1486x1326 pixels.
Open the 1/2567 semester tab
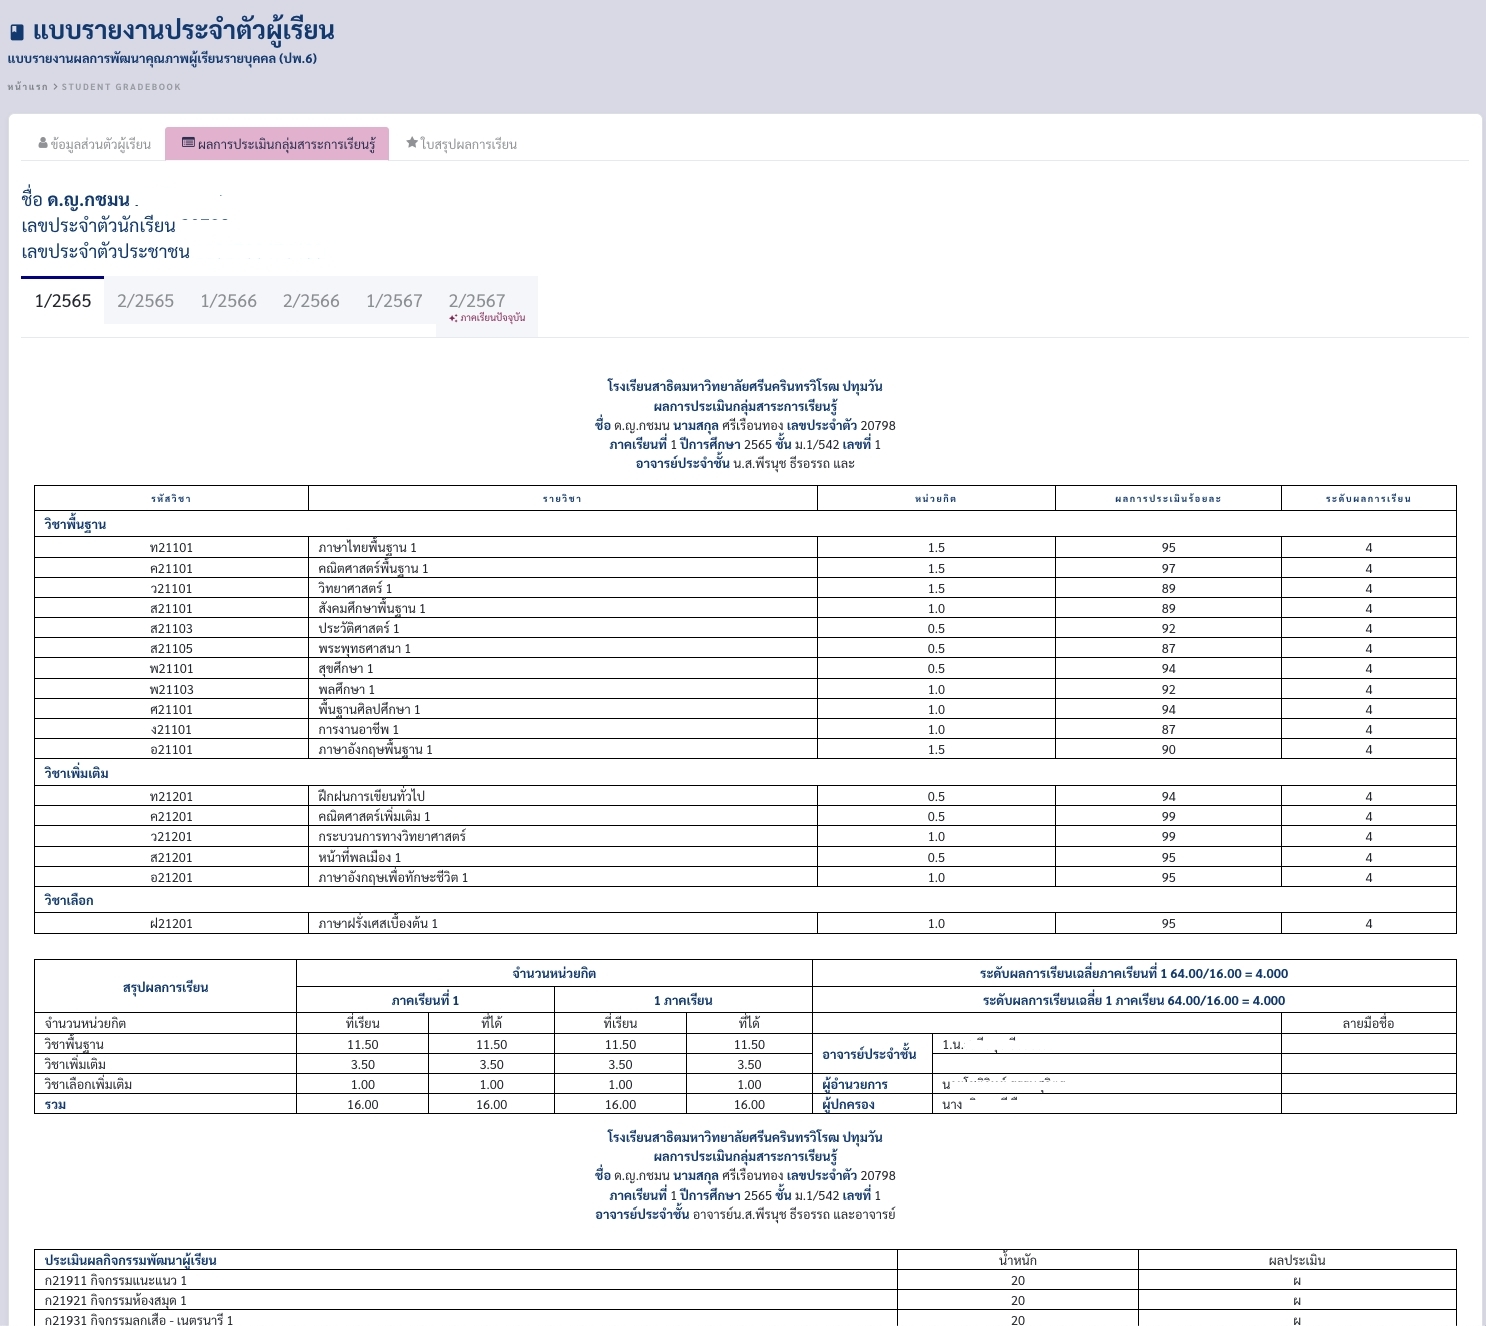tap(394, 301)
